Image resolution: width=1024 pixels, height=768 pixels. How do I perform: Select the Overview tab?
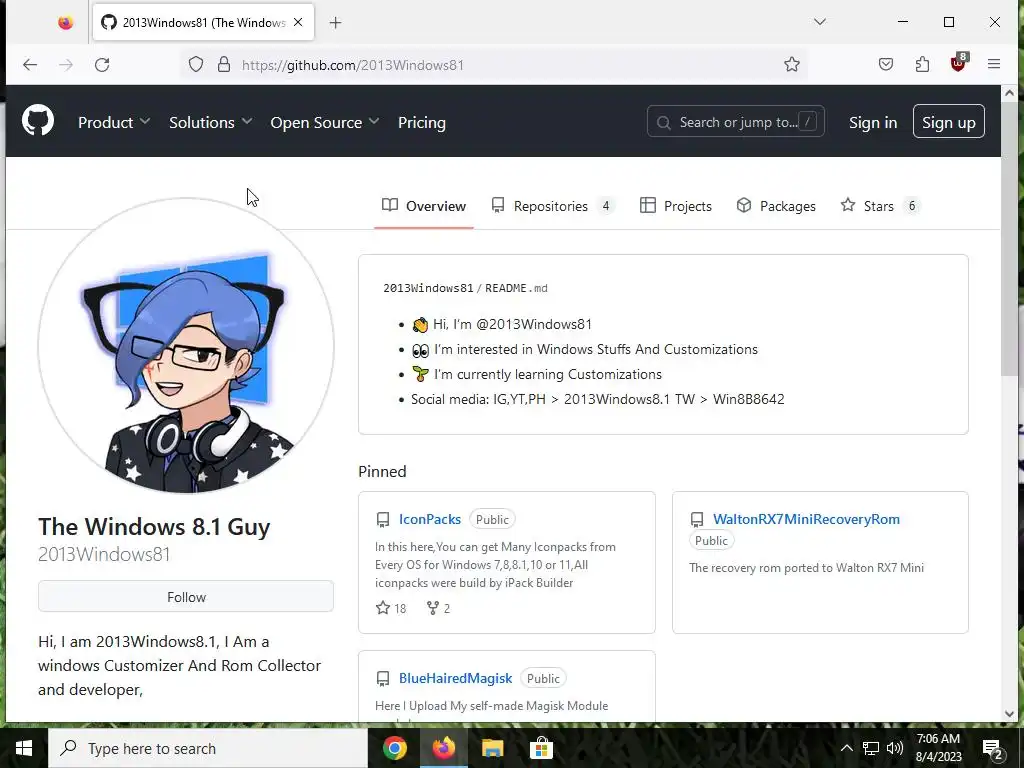coord(424,206)
